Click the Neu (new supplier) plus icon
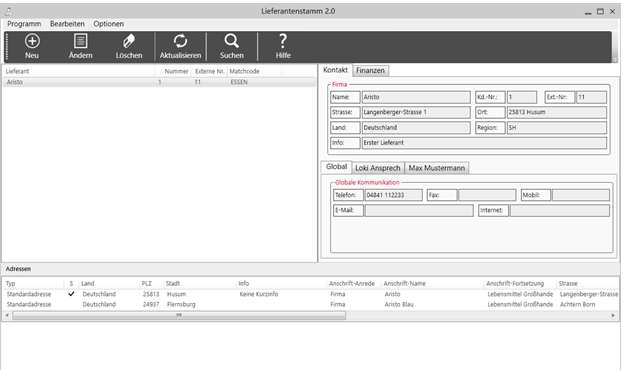The height and width of the screenshot is (370, 621). (32, 41)
